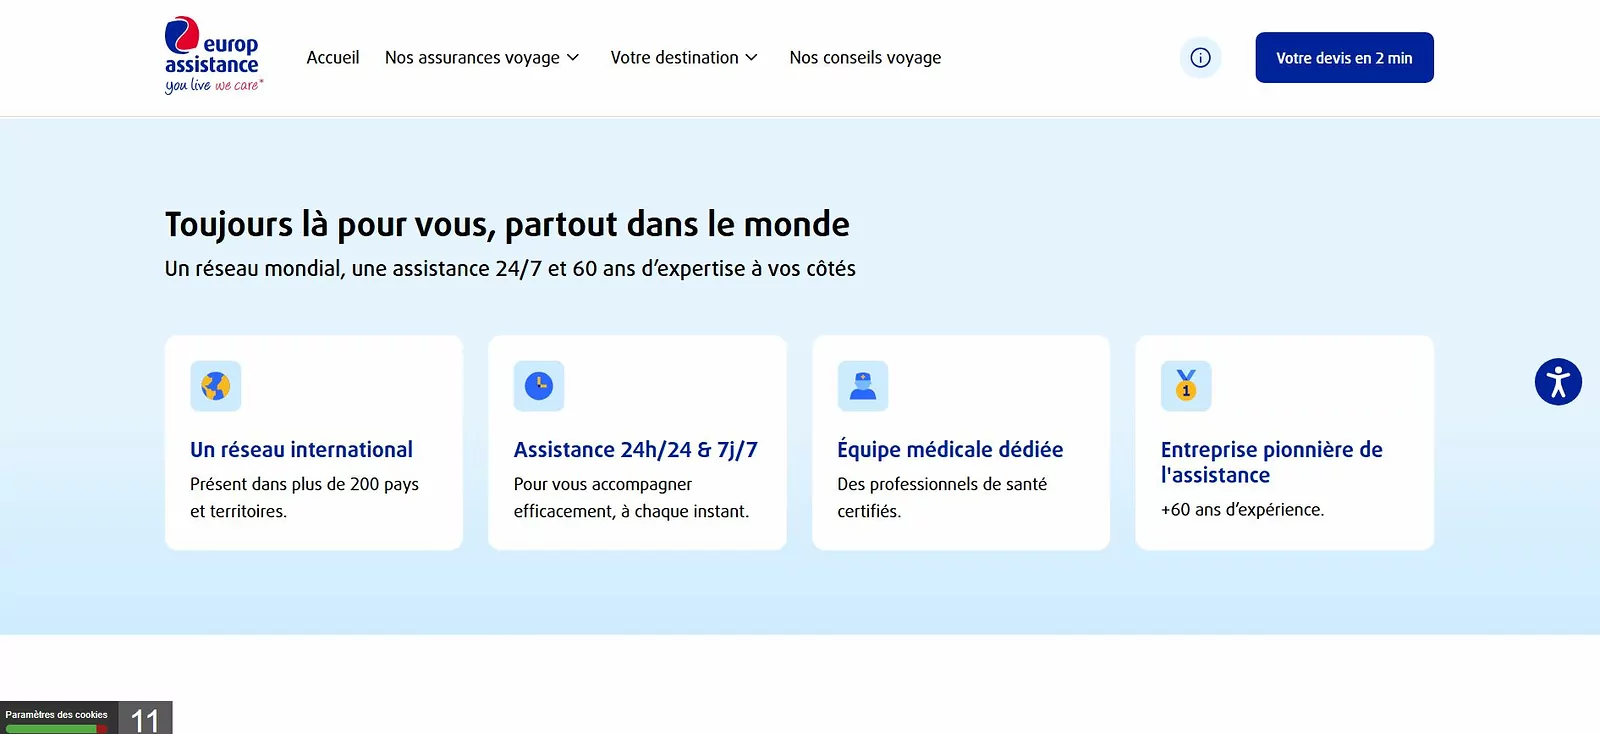Click the Europ Assistance logo
Viewport: 1600px width, 734px height.
(214, 56)
